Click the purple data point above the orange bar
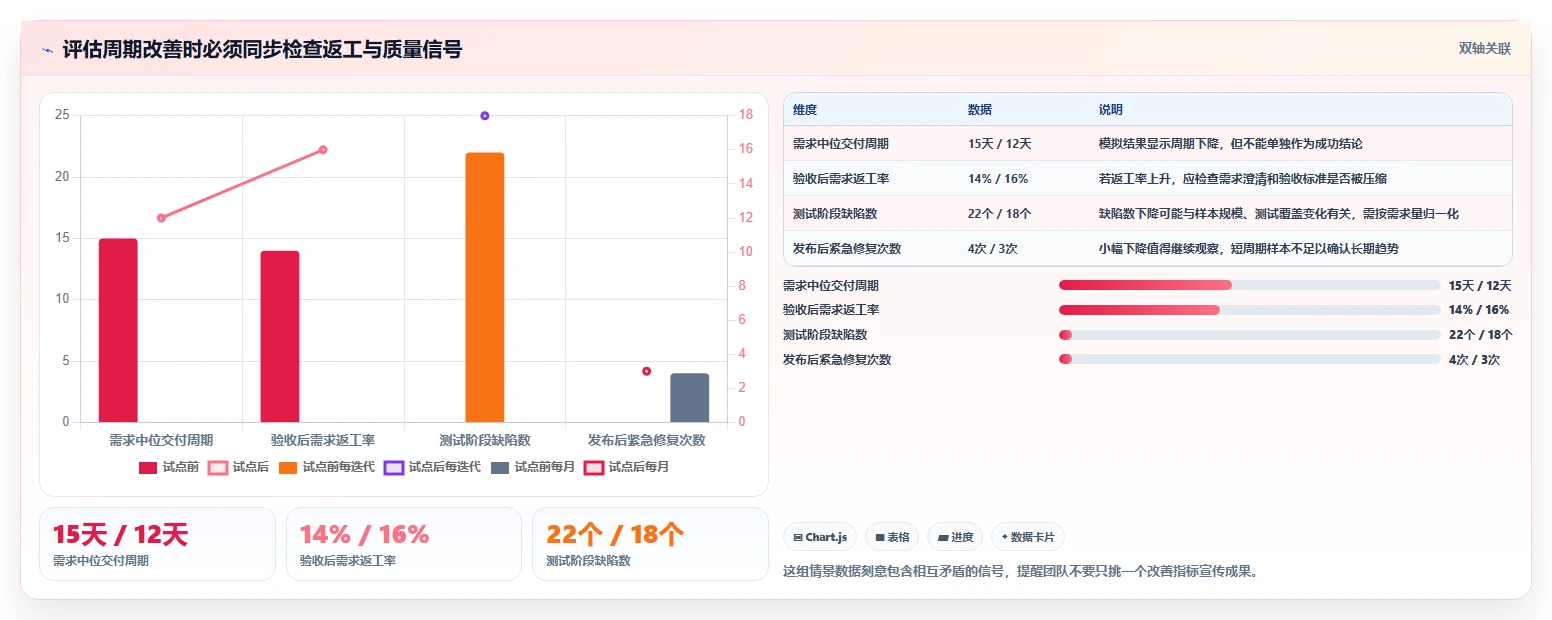Viewport: 1552px width, 620px height. pyautogui.click(x=485, y=116)
